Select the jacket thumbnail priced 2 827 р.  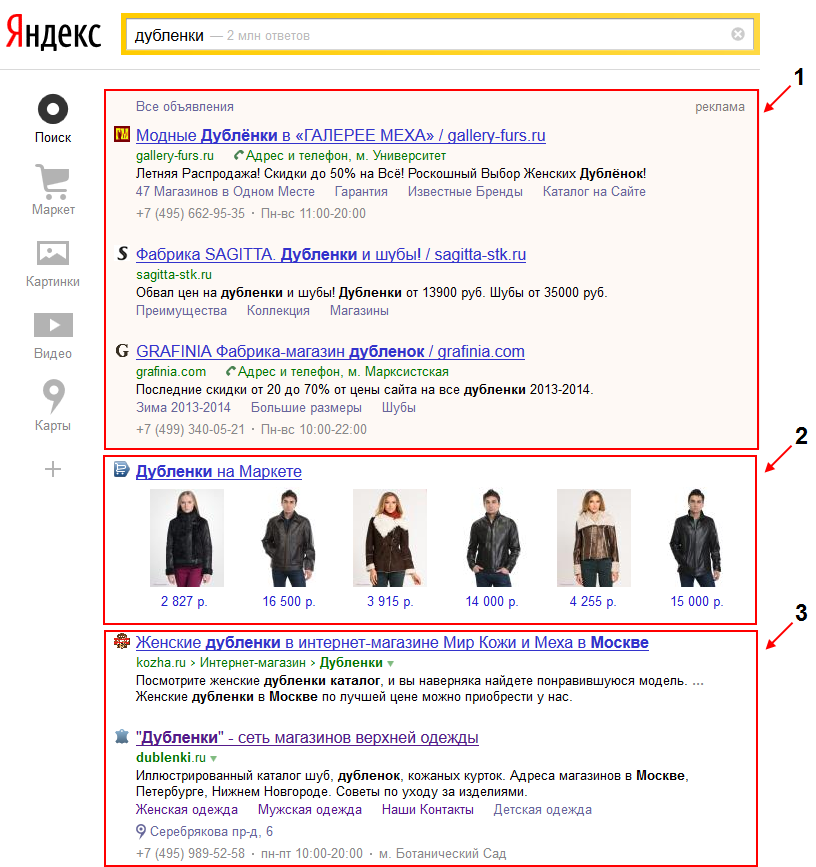(x=187, y=537)
